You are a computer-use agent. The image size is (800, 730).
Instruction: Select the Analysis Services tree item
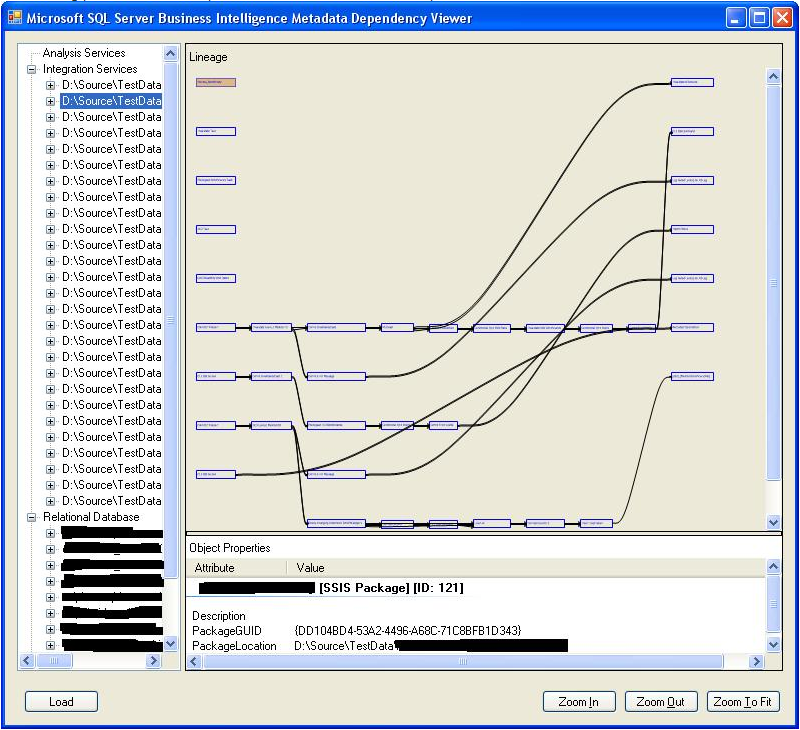pyautogui.click(x=84, y=53)
